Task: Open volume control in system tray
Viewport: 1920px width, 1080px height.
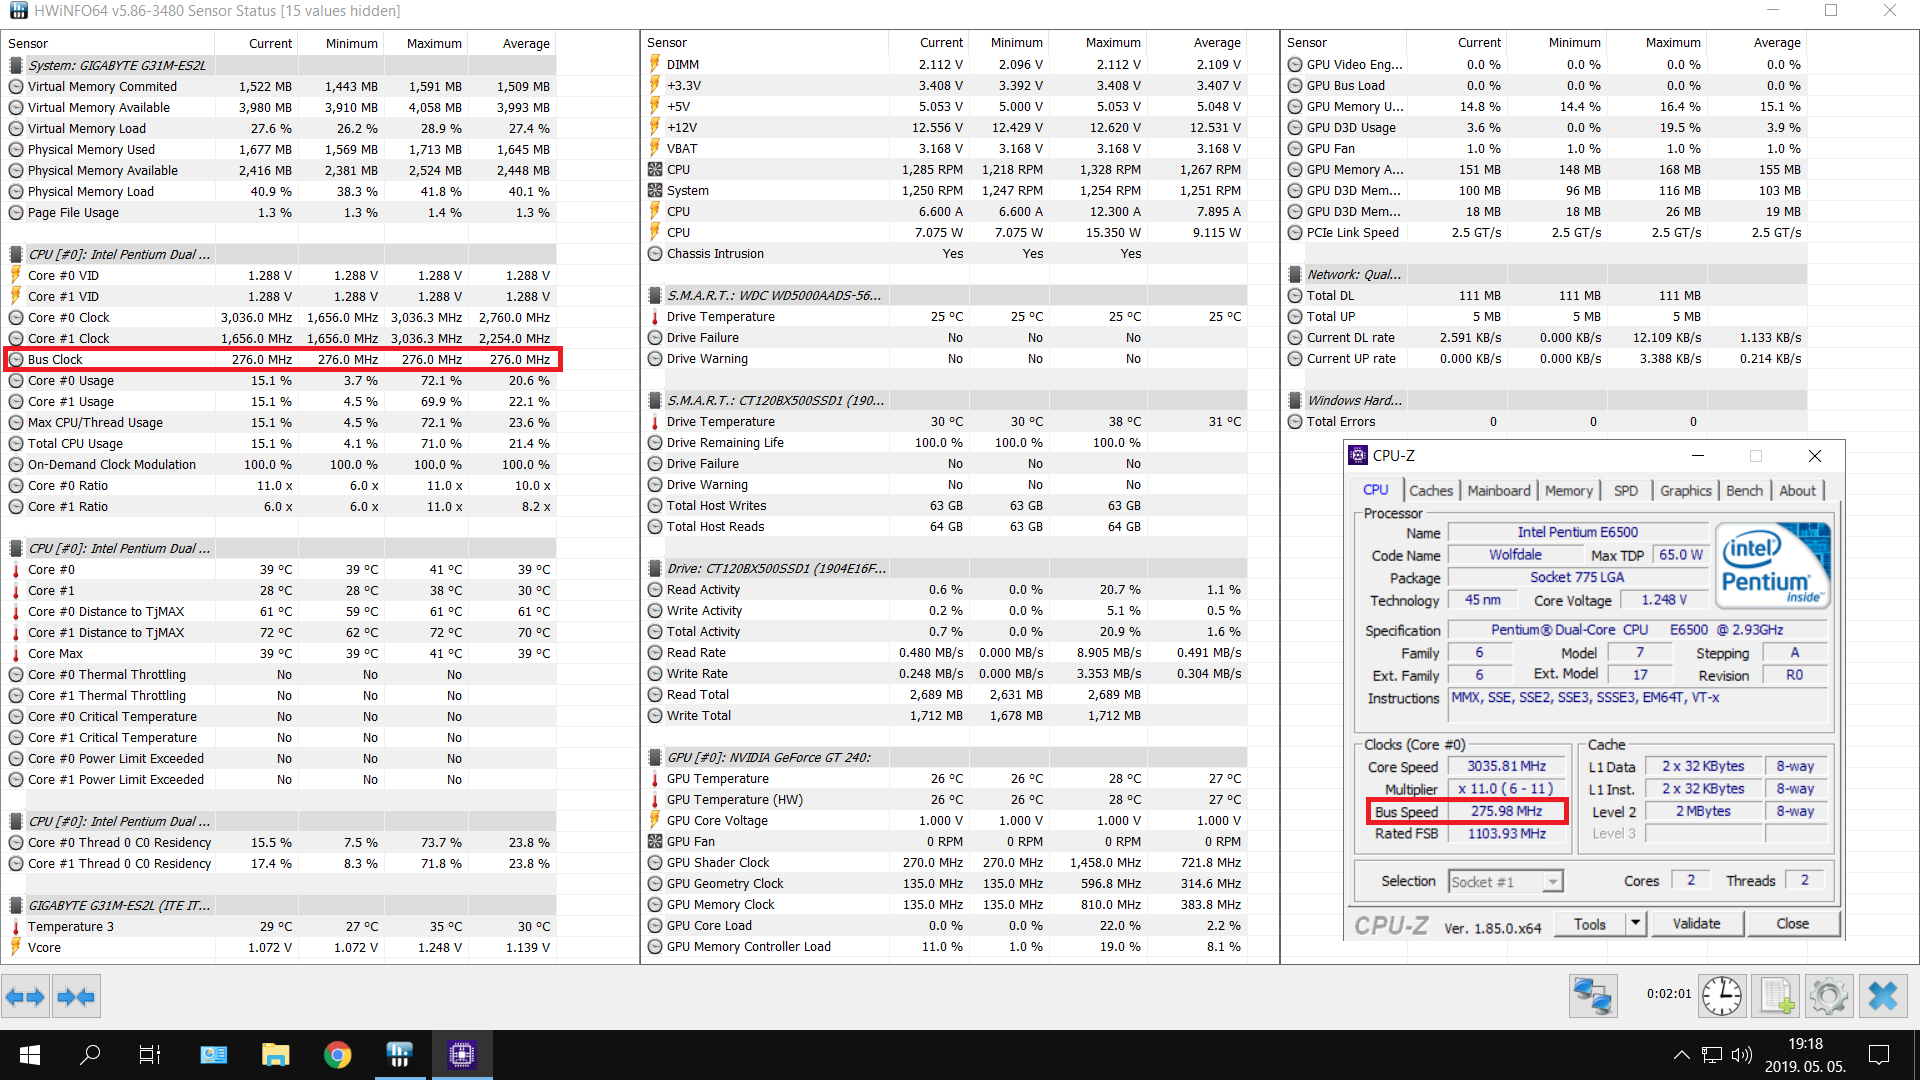Action: 1741,1055
